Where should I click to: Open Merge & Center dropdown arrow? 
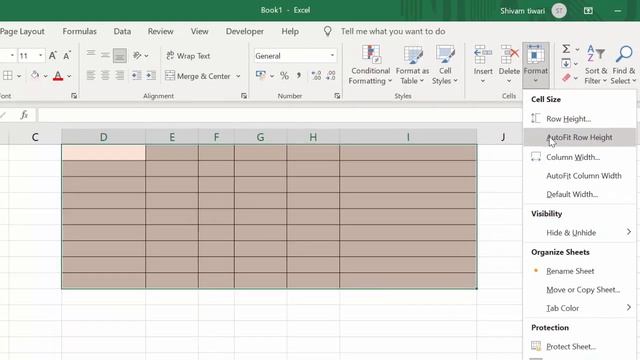pos(238,76)
